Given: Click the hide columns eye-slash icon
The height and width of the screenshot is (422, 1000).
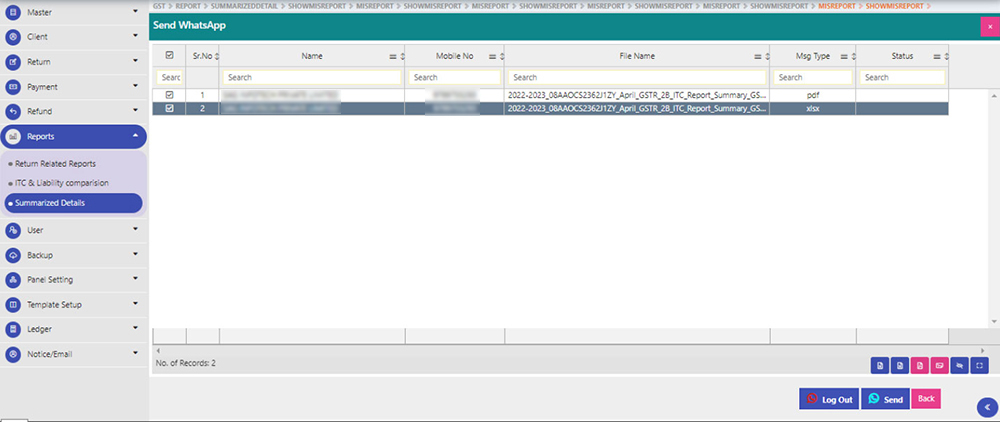Looking at the screenshot, I should point(960,365).
